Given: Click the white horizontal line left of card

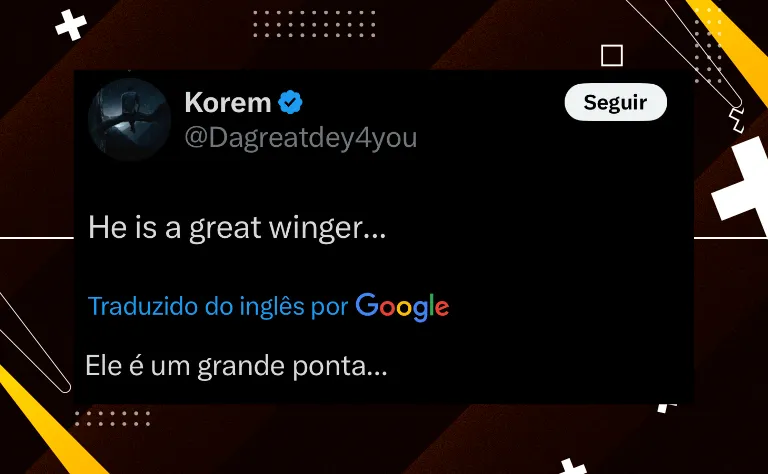Looking at the screenshot, I should (x=37, y=238).
